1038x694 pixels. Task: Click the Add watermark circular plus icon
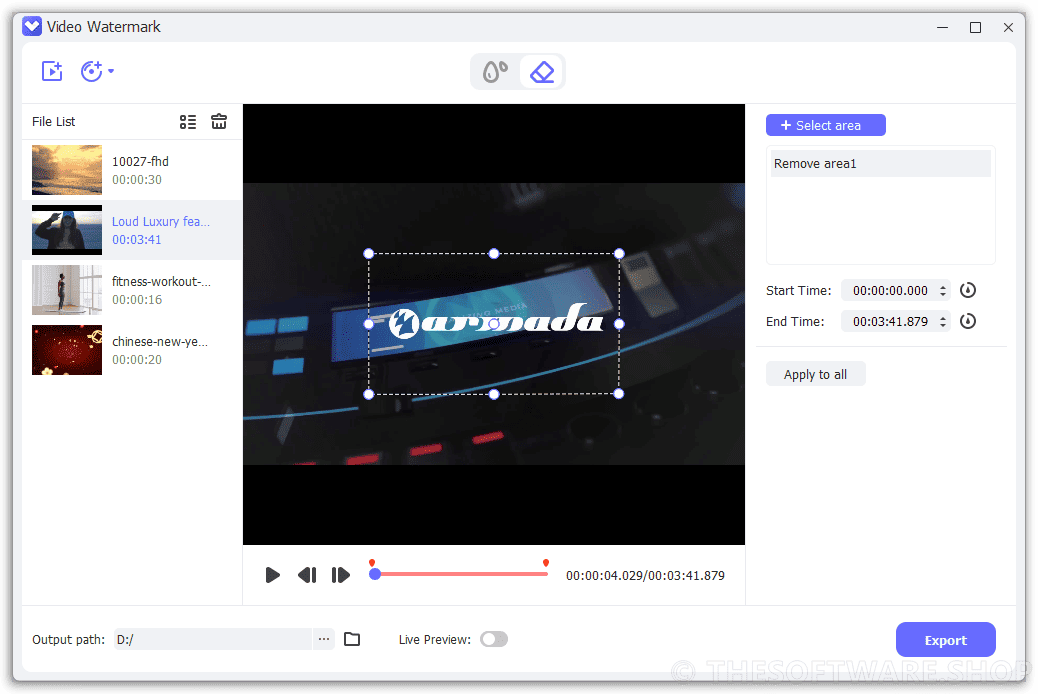coord(91,71)
